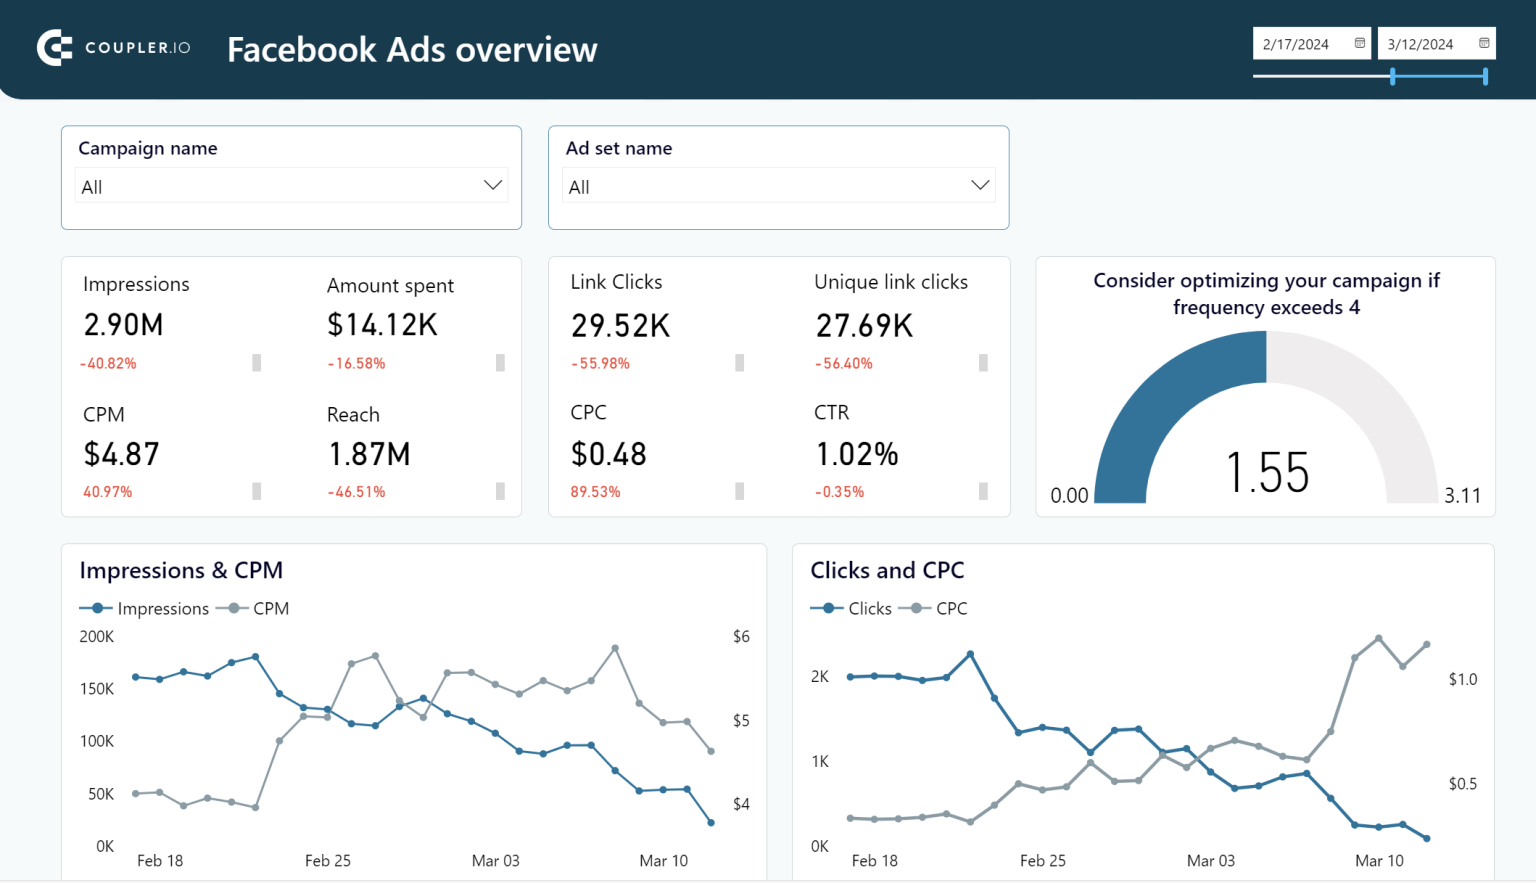Click the Coupler.io logo
The image size is (1536, 883).
tap(113, 48)
